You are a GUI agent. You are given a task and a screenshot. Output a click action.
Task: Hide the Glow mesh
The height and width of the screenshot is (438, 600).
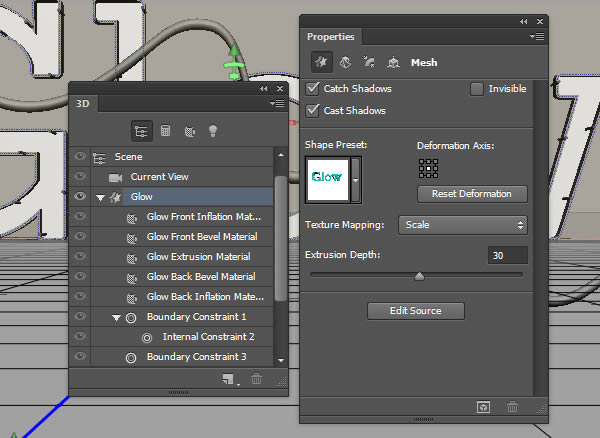tap(80, 196)
